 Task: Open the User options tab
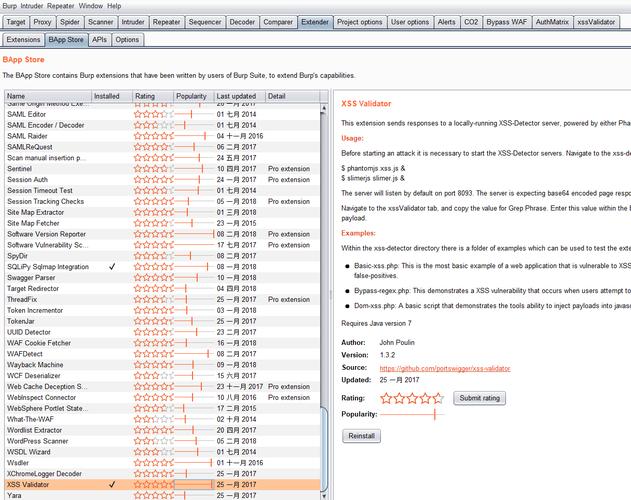tap(410, 22)
